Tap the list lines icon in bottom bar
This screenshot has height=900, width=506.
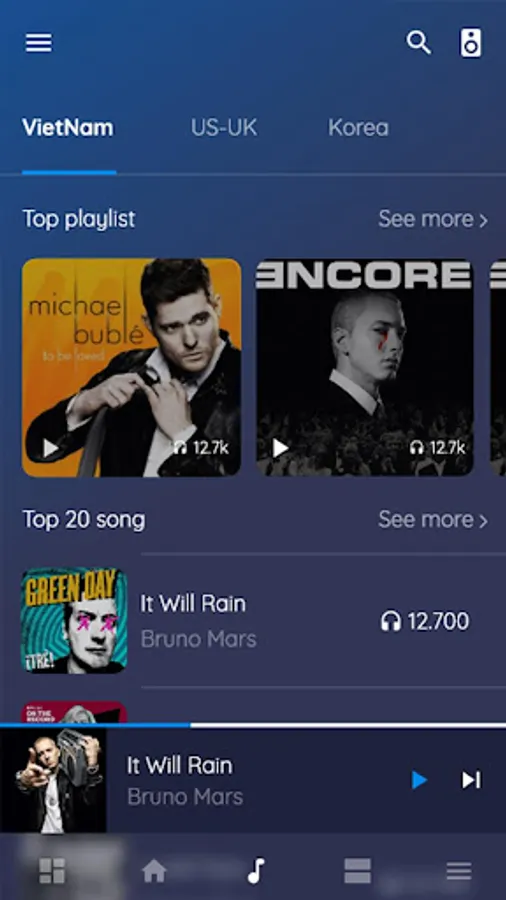pyautogui.click(x=459, y=871)
